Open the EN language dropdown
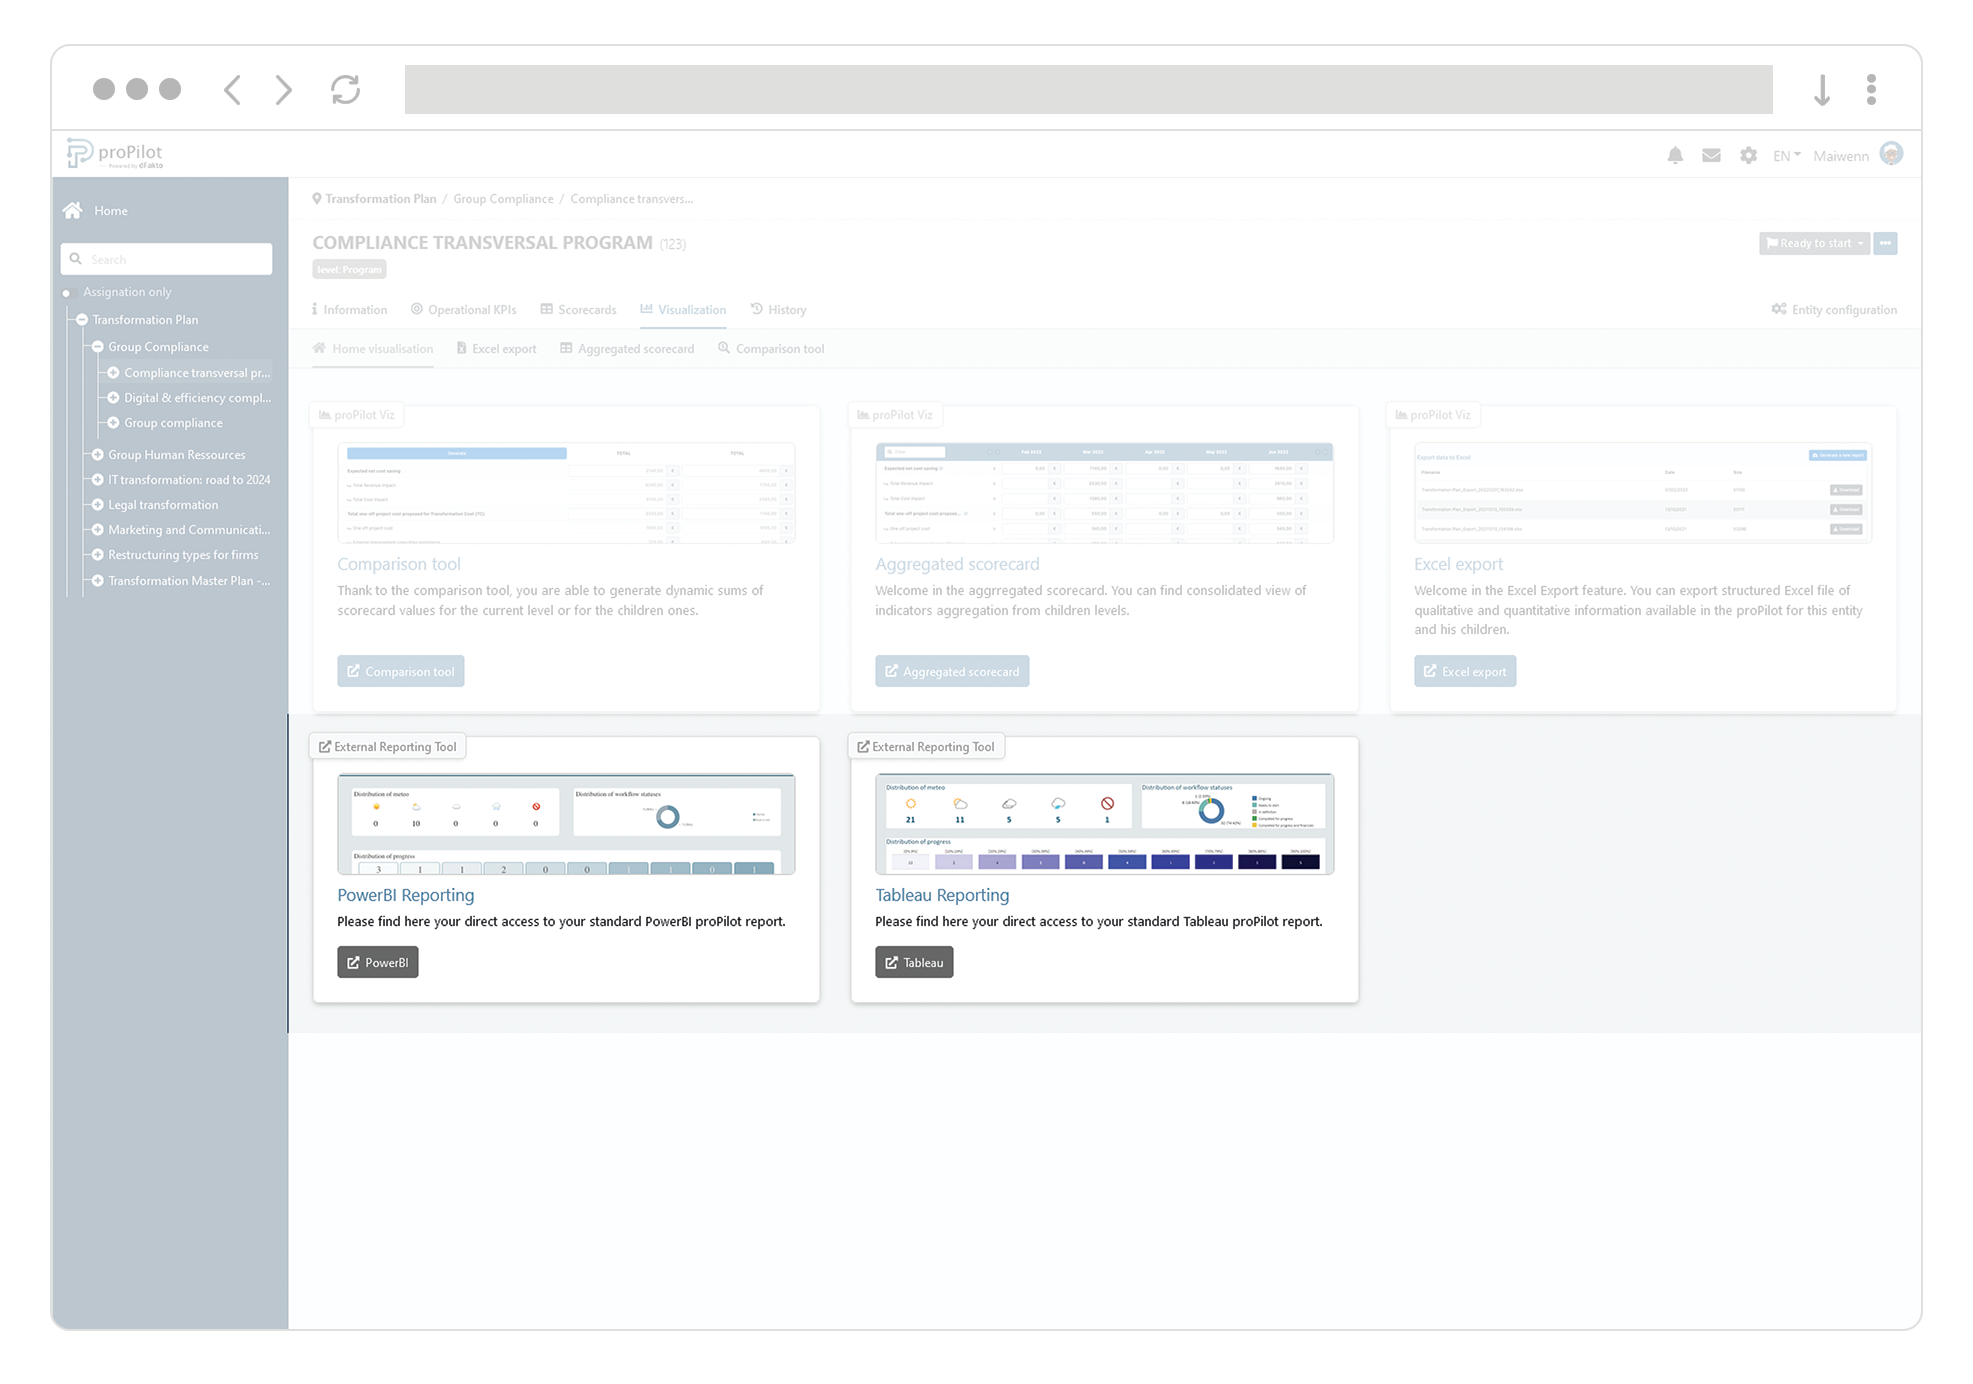This screenshot has width=1973, height=1384. point(1785,155)
